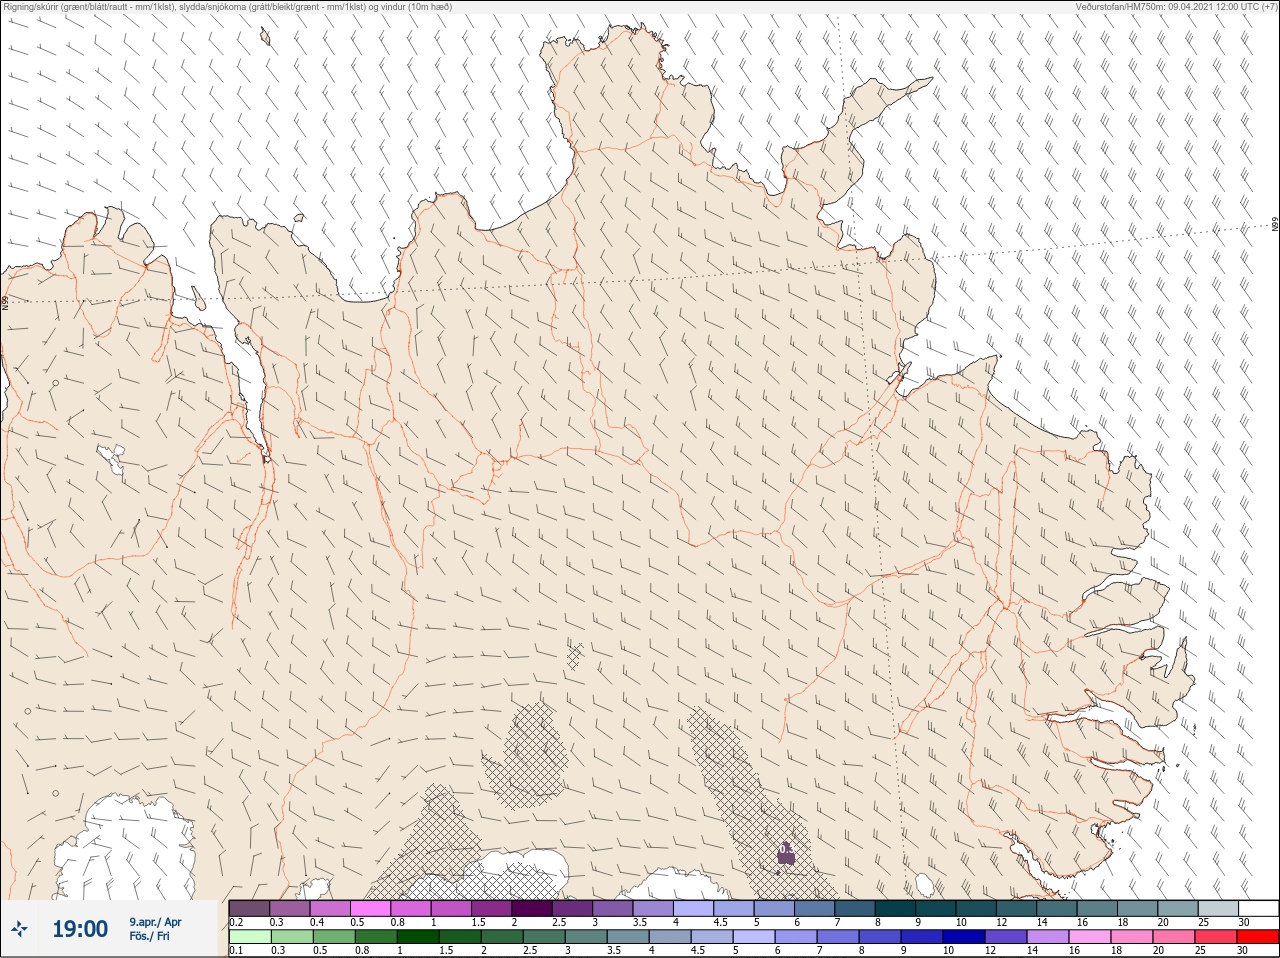Image resolution: width=1280 pixels, height=958 pixels.
Task: Click the purple 0.5 precipitation marker on the map
Action: coord(786,852)
